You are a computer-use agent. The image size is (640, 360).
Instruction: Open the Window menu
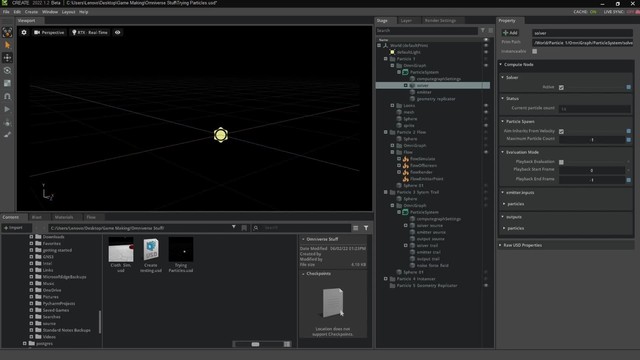[x=50, y=12]
